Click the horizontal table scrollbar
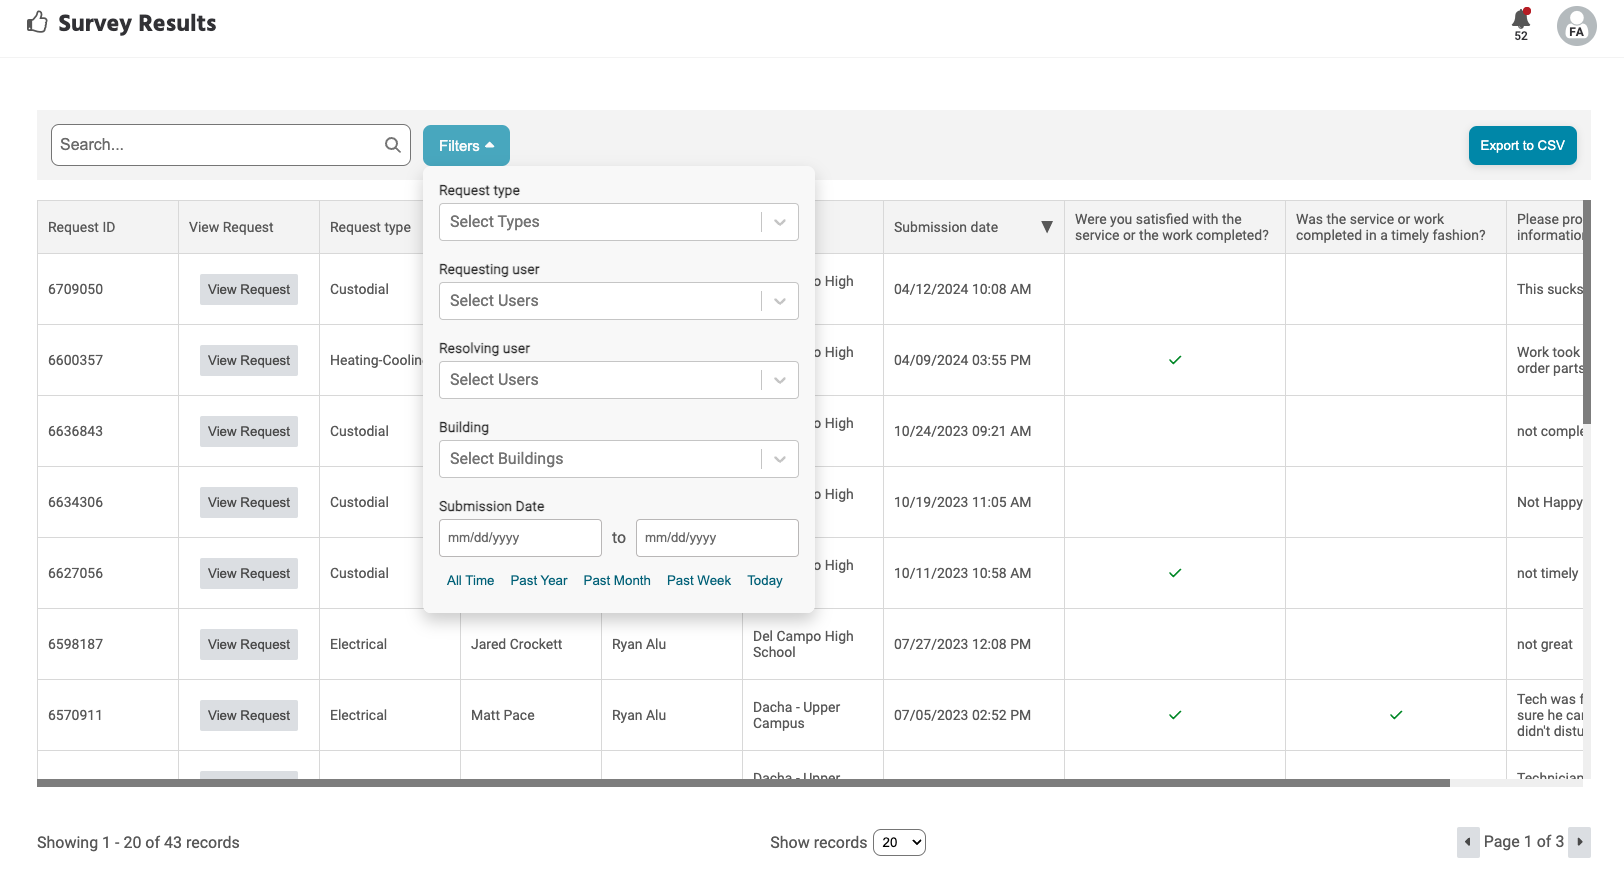 click(x=742, y=783)
